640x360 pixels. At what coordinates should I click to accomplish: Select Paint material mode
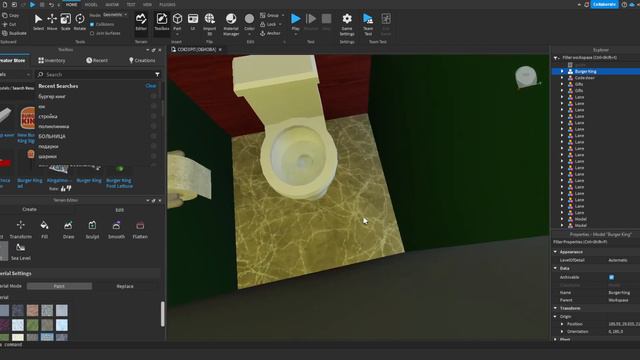pos(59,286)
